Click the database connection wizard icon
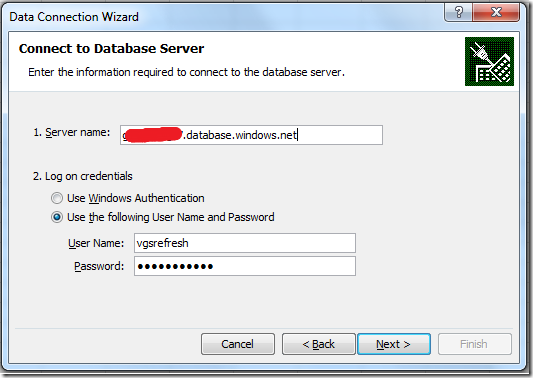Image resolution: width=533 pixels, height=378 pixels. point(489,62)
